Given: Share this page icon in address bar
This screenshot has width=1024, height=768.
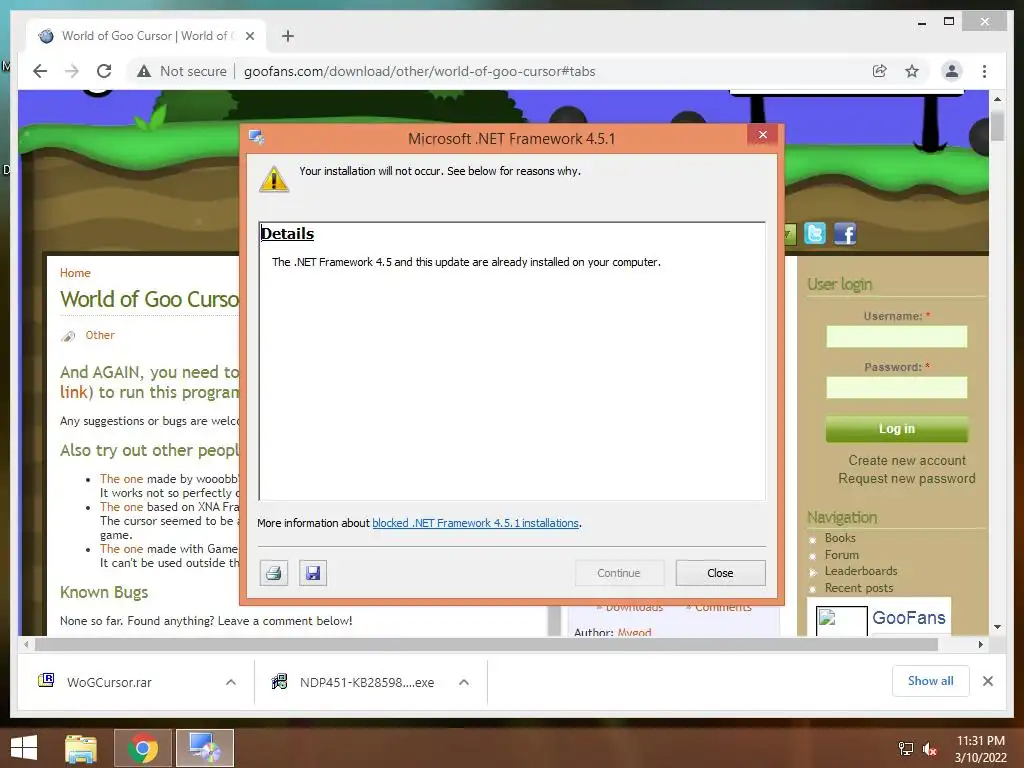Looking at the screenshot, I should click(x=880, y=71).
